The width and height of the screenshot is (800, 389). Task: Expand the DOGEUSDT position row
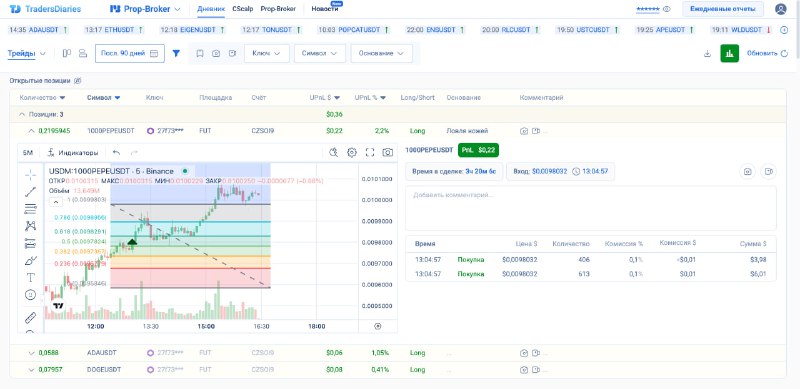click(32, 370)
